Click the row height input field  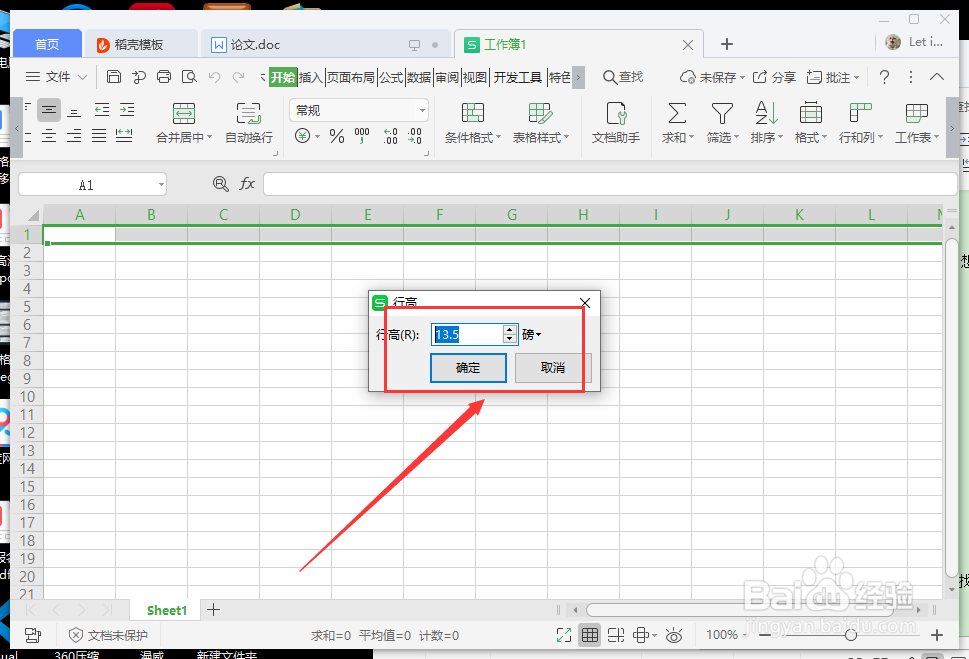point(467,334)
